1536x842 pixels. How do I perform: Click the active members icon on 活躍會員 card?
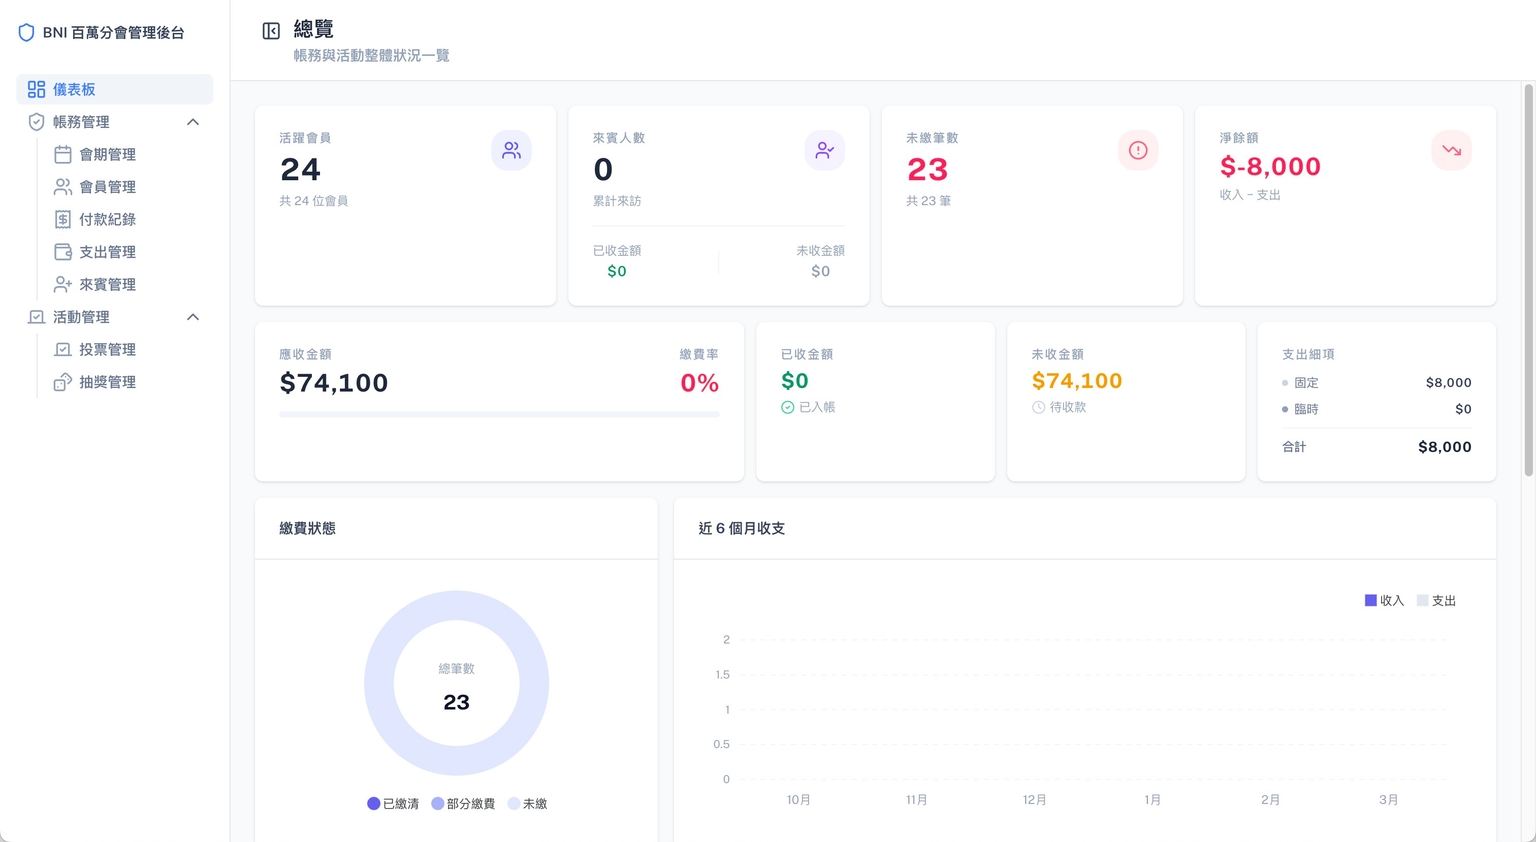click(x=511, y=149)
